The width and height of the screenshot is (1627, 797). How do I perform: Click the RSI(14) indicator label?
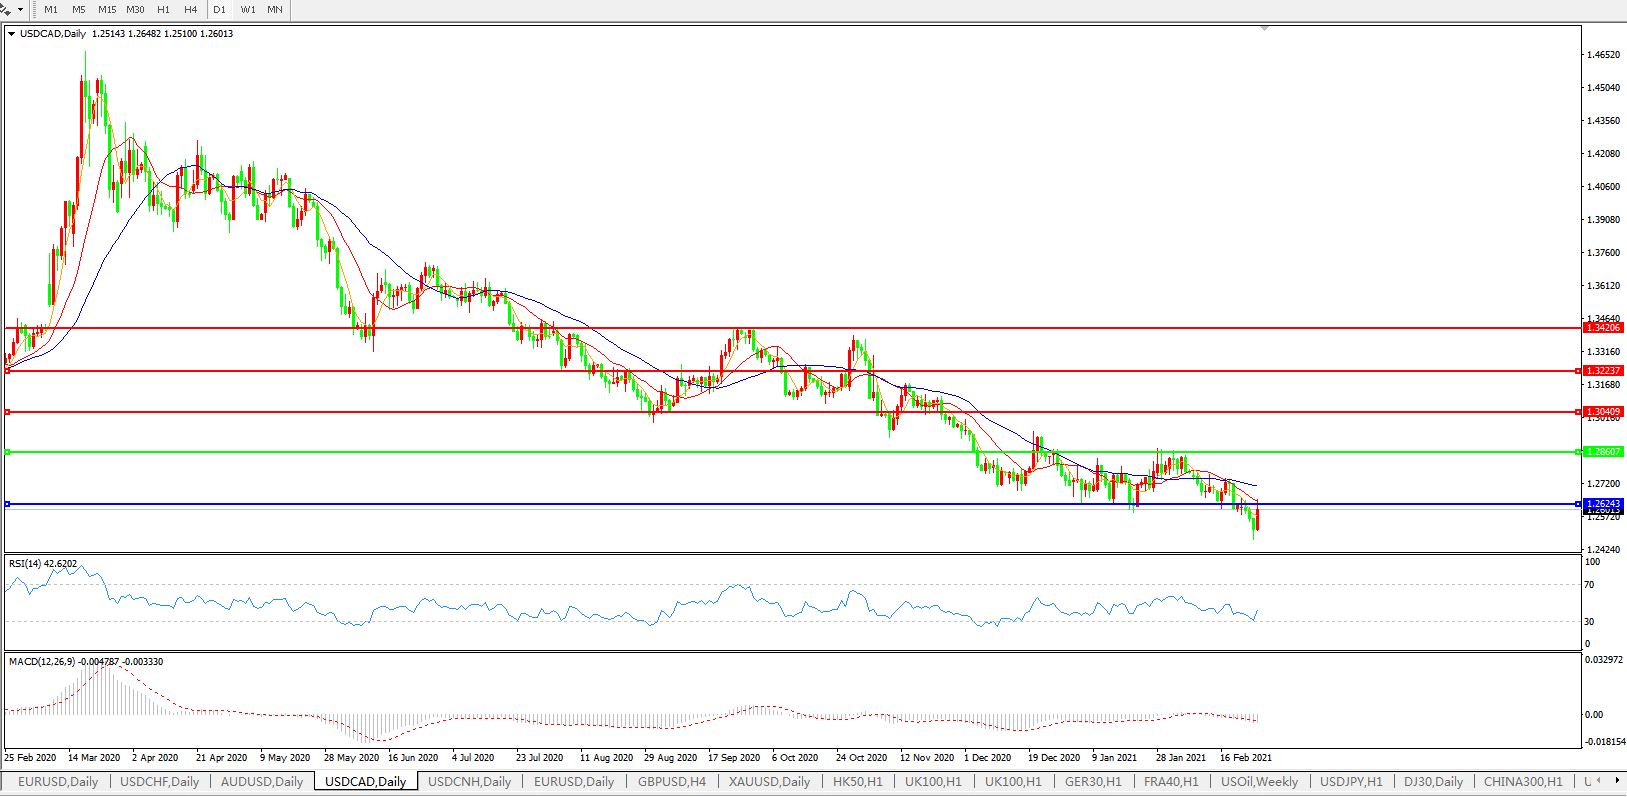pos(42,564)
